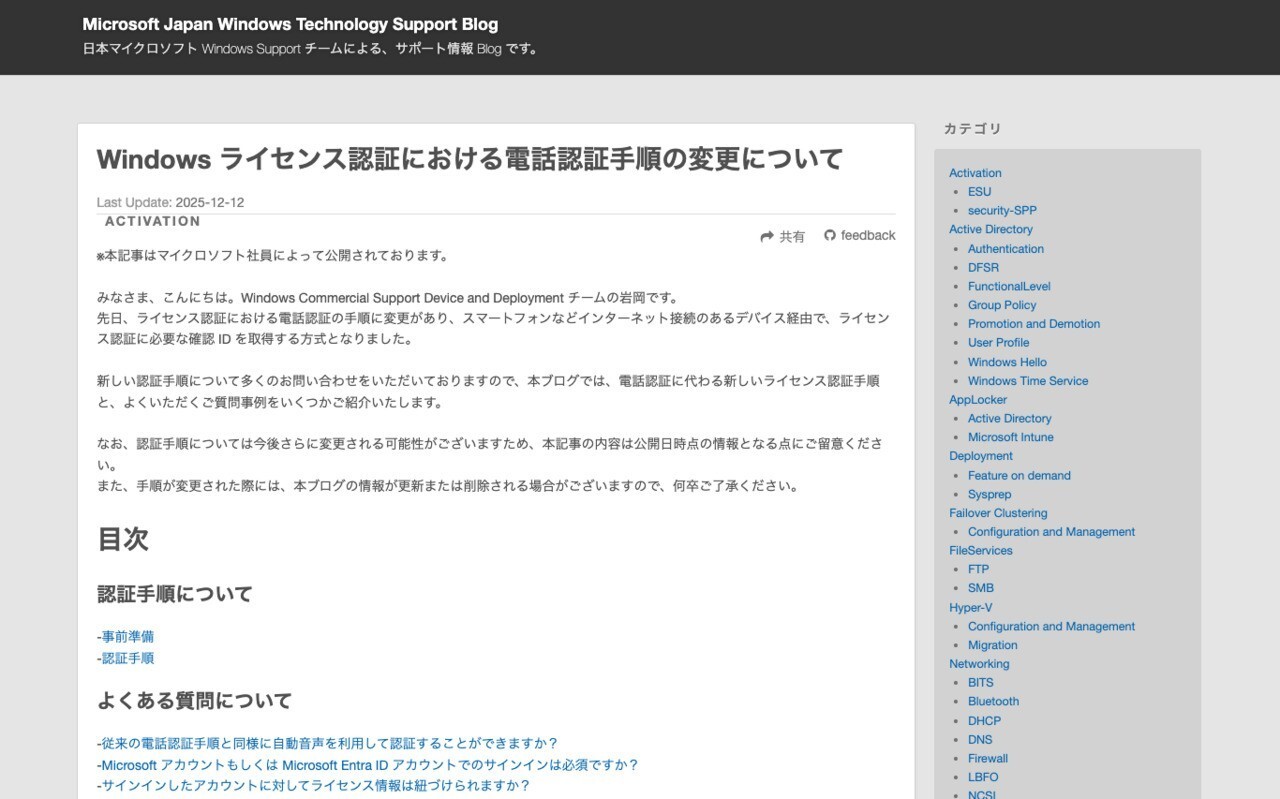Jump to the 事前準備 section

[x=128, y=636]
